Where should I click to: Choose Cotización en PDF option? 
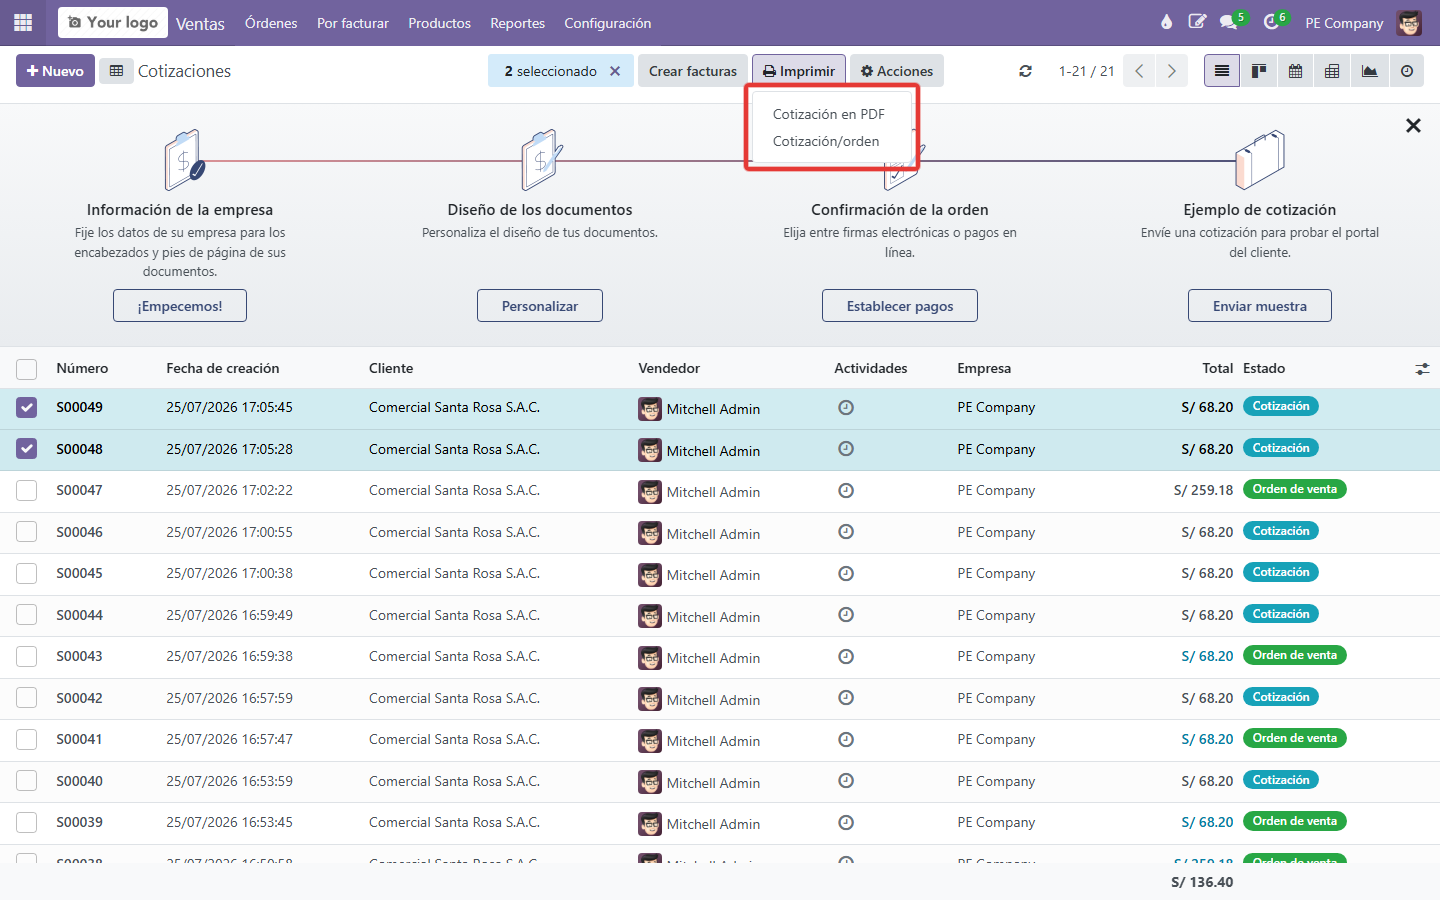[x=829, y=114]
